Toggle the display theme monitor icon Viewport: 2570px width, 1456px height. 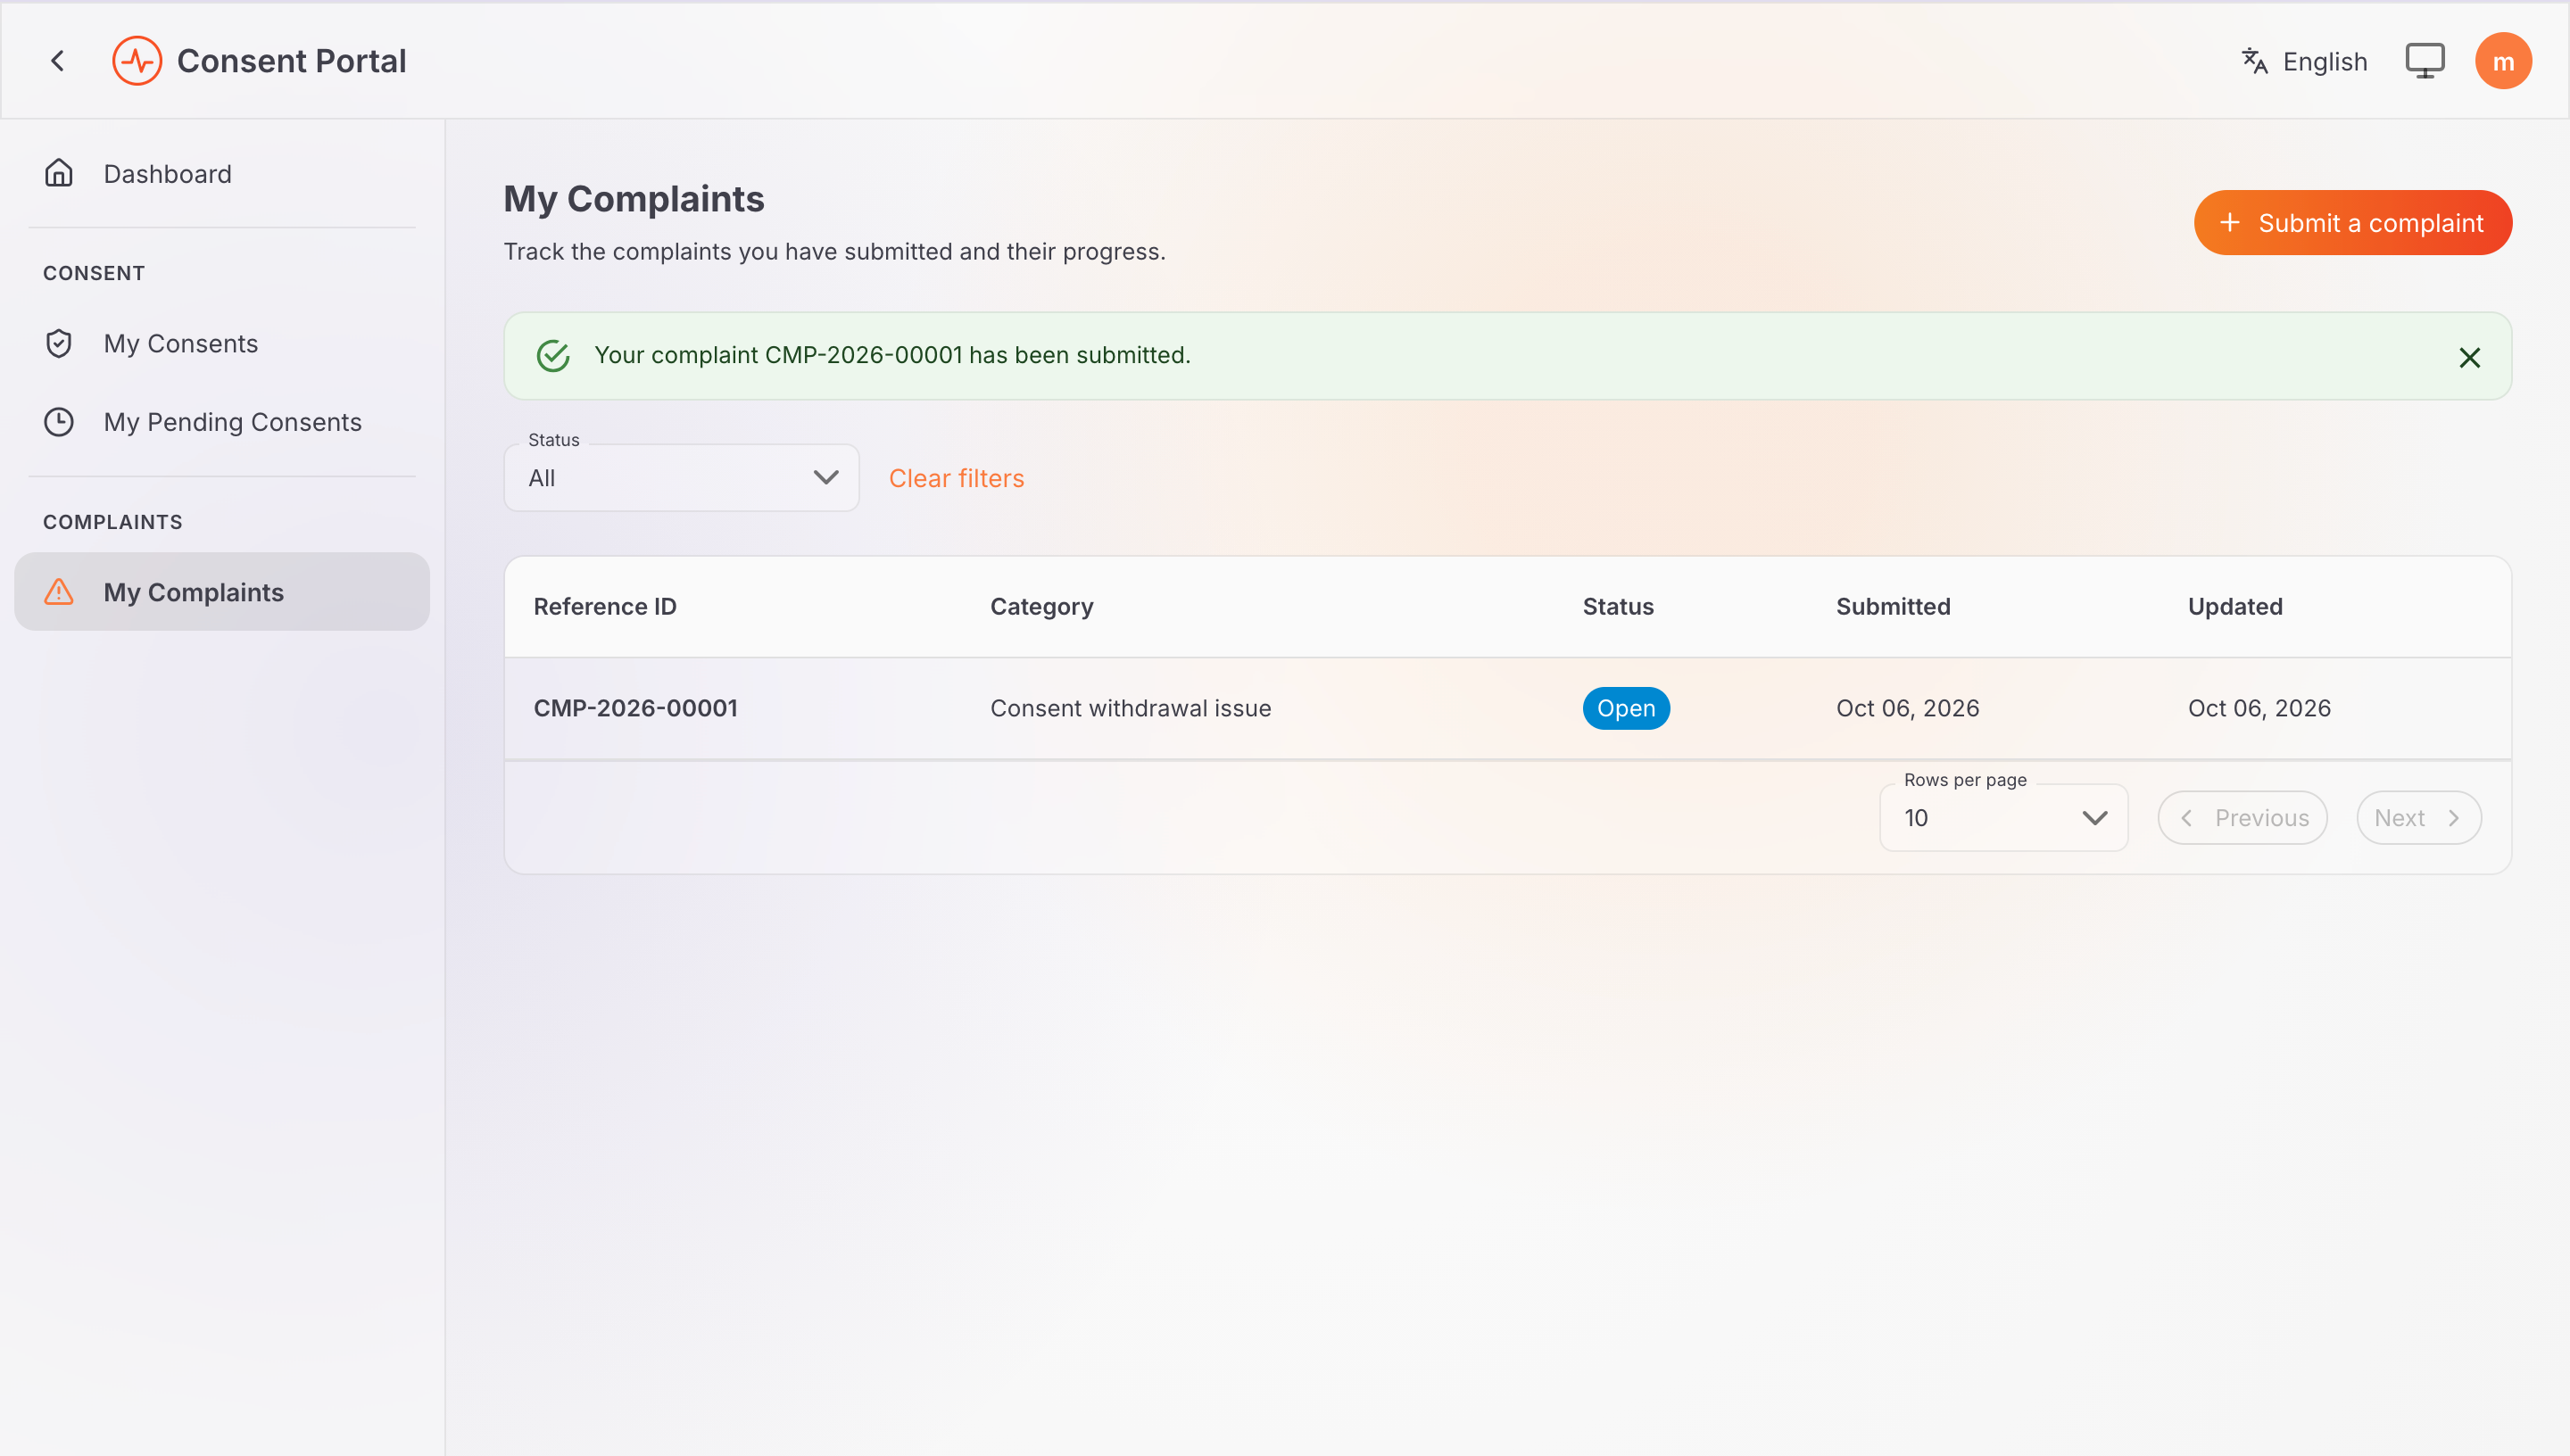tap(2425, 61)
